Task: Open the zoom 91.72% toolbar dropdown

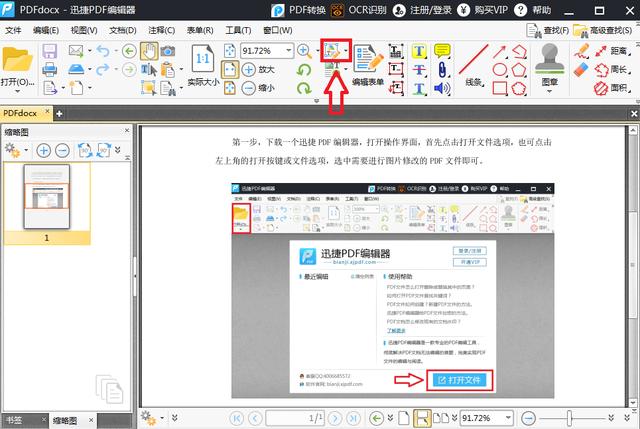Action: click(x=289, y=51)
